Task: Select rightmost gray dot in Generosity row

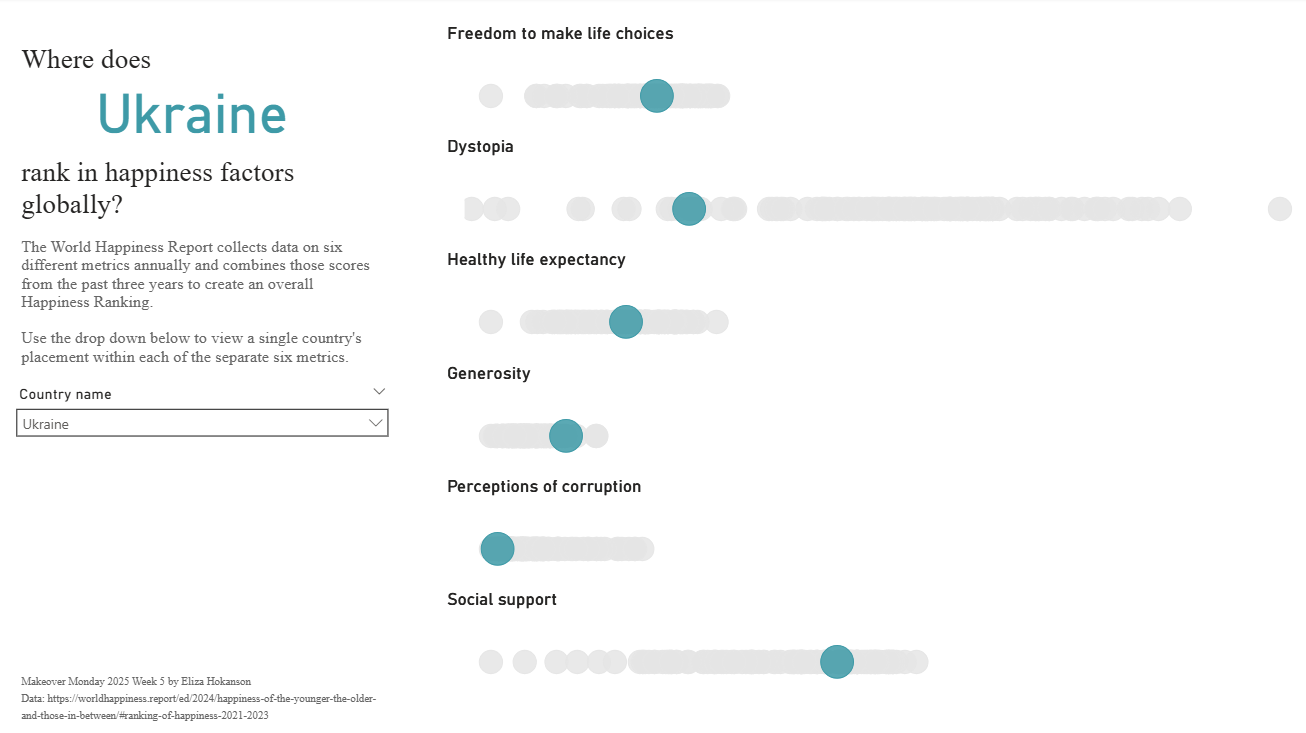Action: click(596, 436)
